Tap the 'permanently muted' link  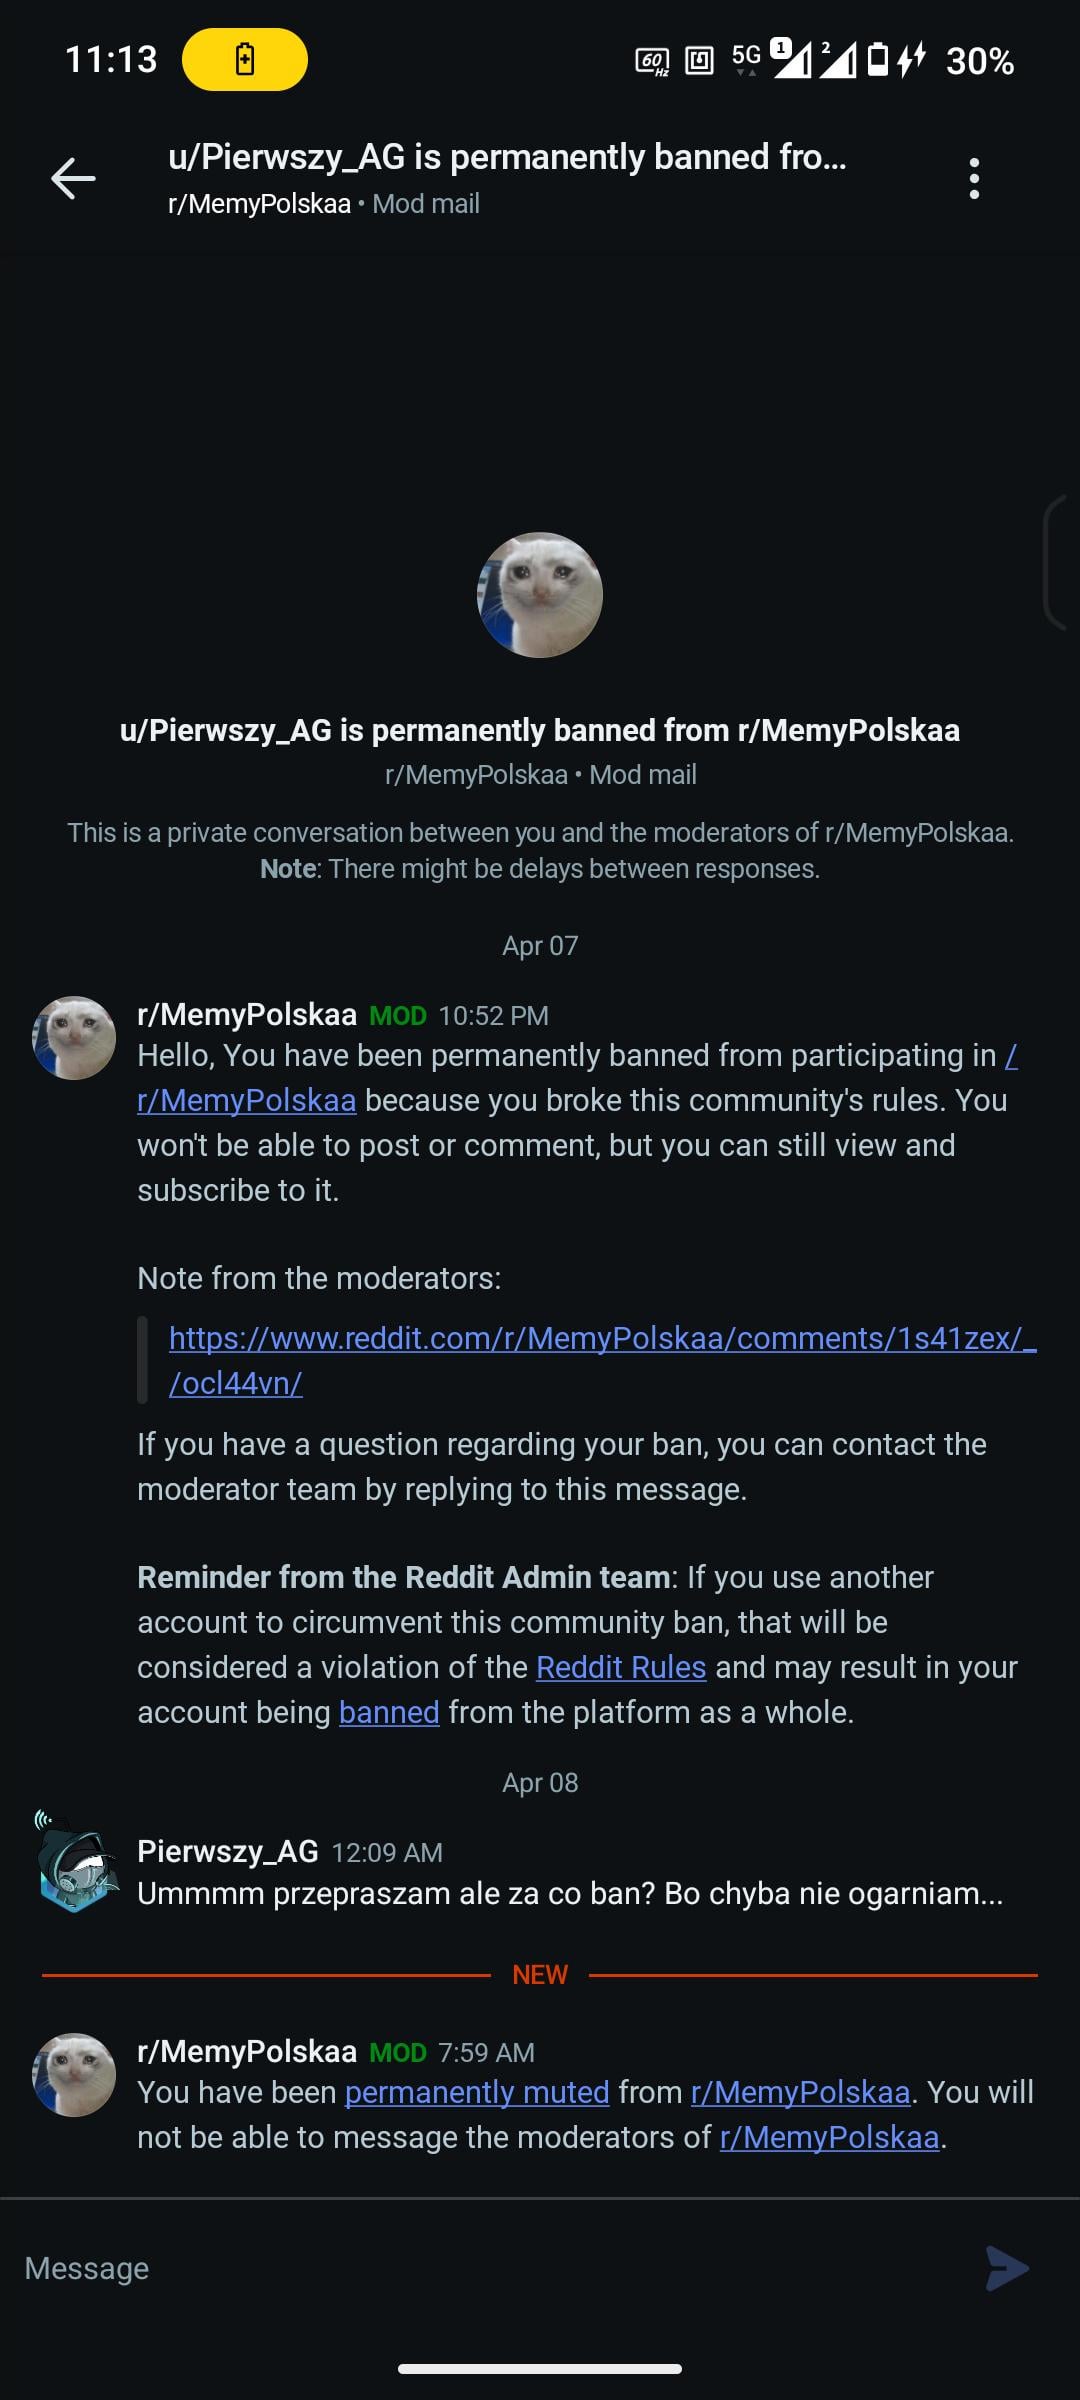(x=477, y=2093)
